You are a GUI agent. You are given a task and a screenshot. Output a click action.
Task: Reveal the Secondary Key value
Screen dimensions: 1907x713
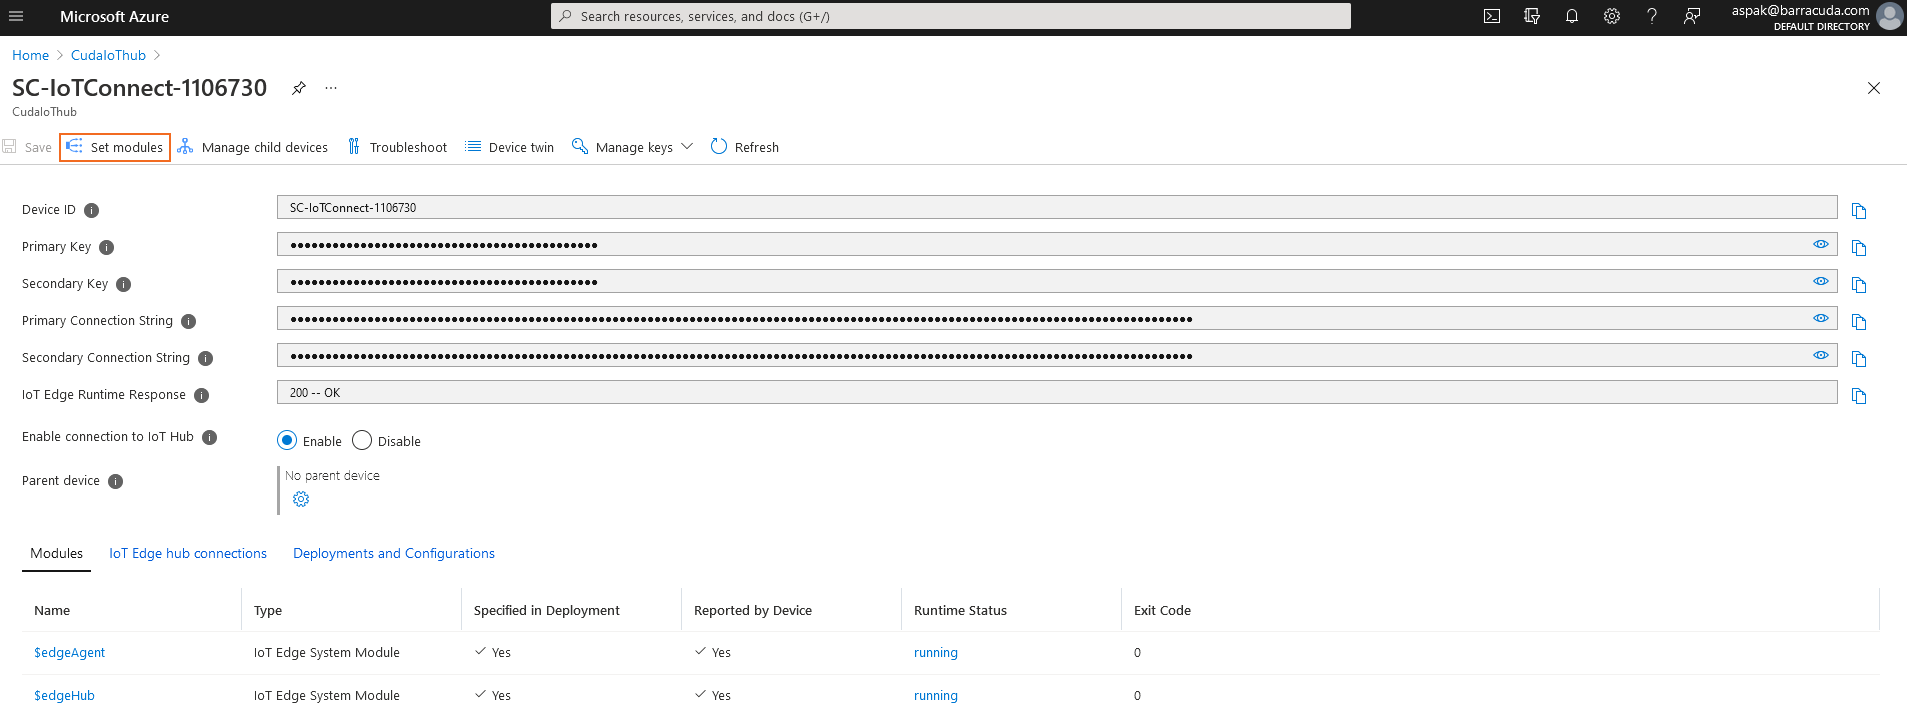tap(1821, 281)
